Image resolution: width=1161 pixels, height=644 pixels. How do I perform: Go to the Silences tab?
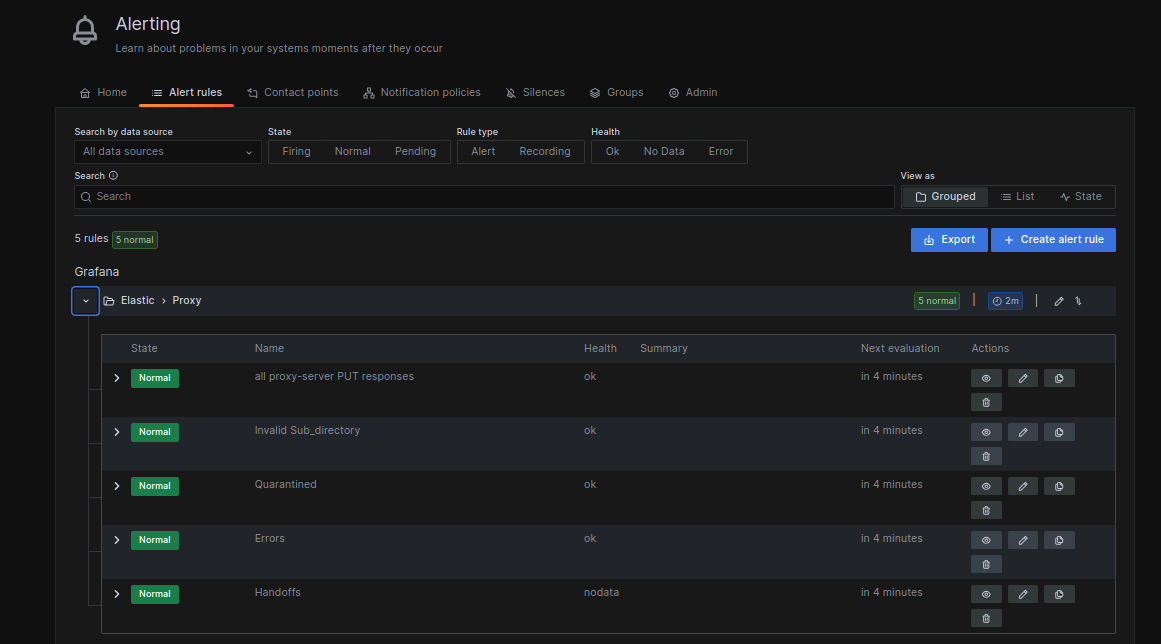[535, 92]
